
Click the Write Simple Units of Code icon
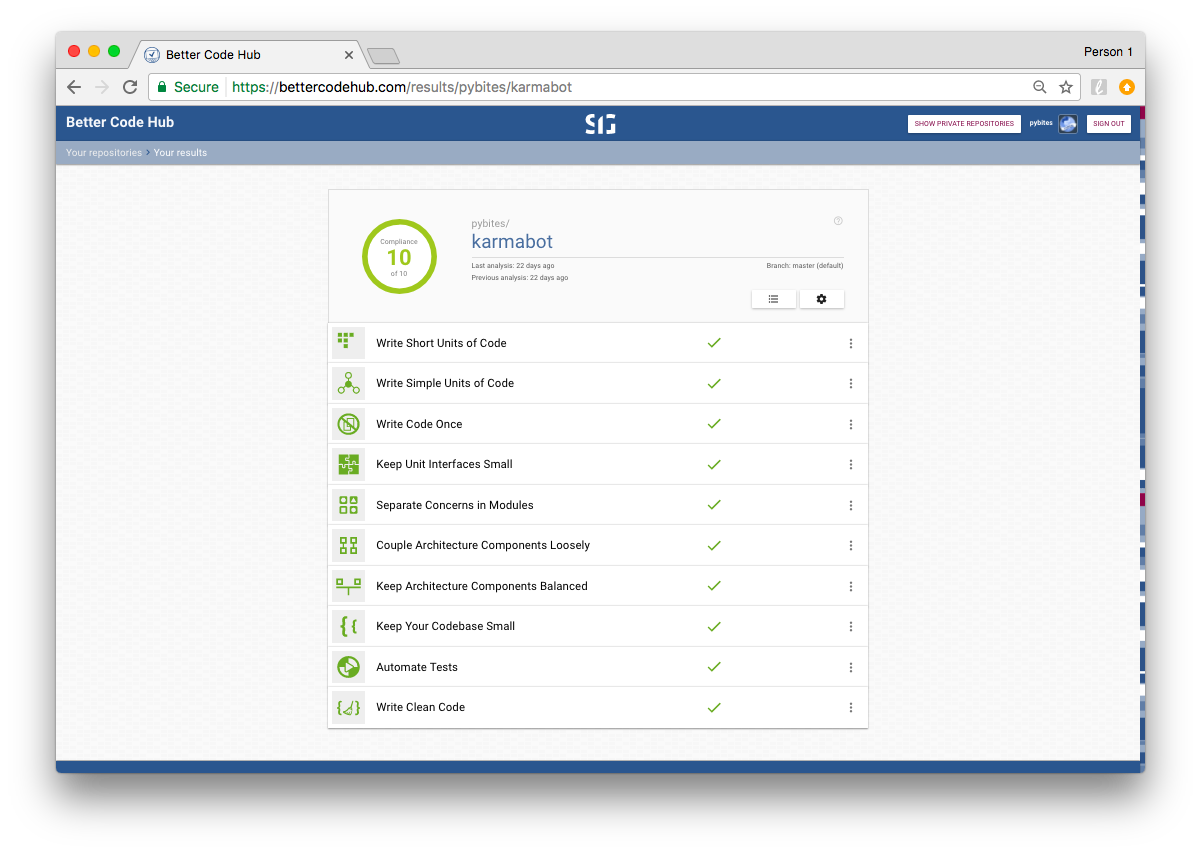pos(347,383)
